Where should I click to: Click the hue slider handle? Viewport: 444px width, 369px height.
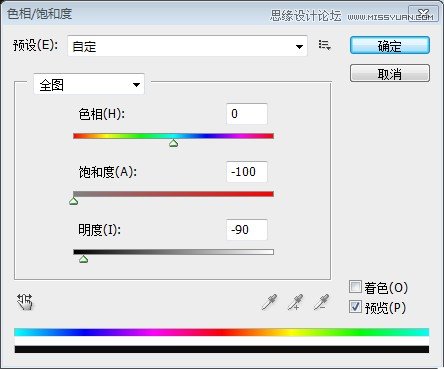(173, 143)
